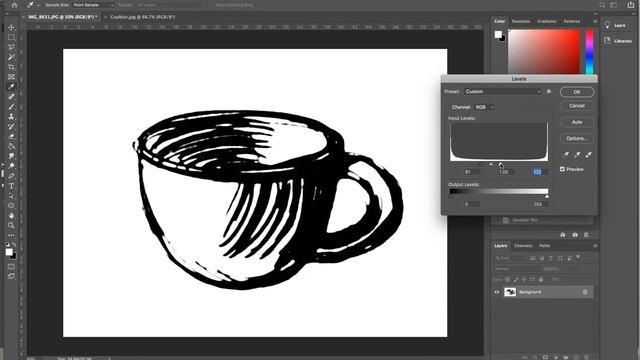The image size is (640, 360).
Task: Open the Preset dropdown showing Custom
Action: 502,91
